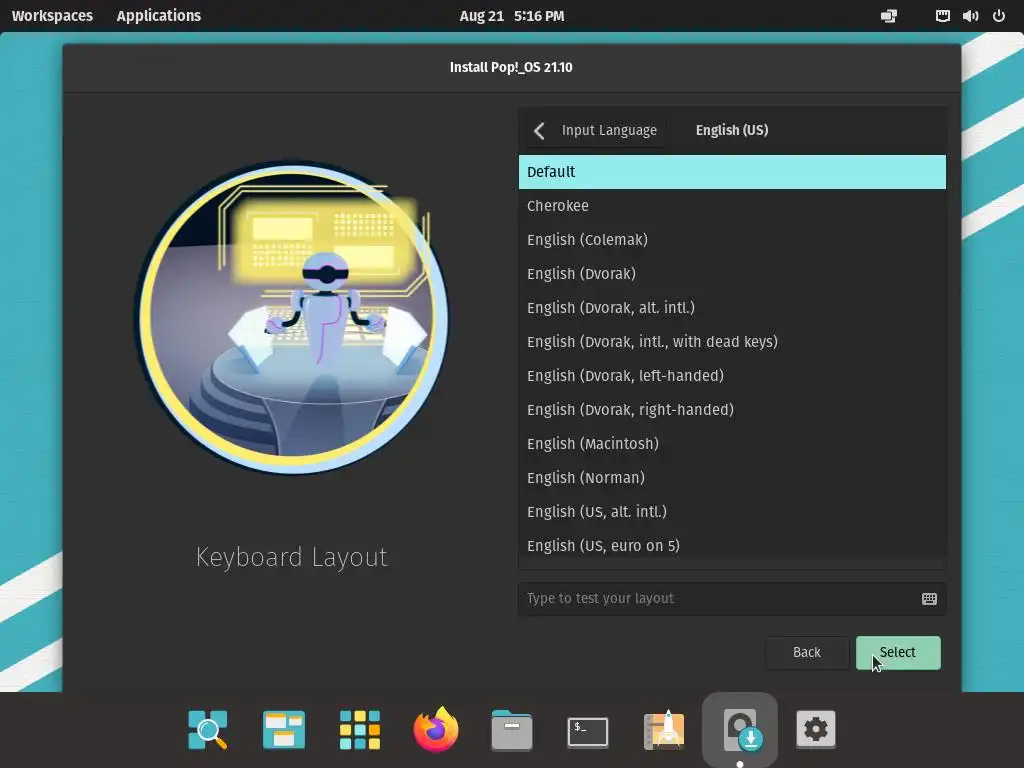
Task: Click the Select button
Action: [x=898, y=652]
